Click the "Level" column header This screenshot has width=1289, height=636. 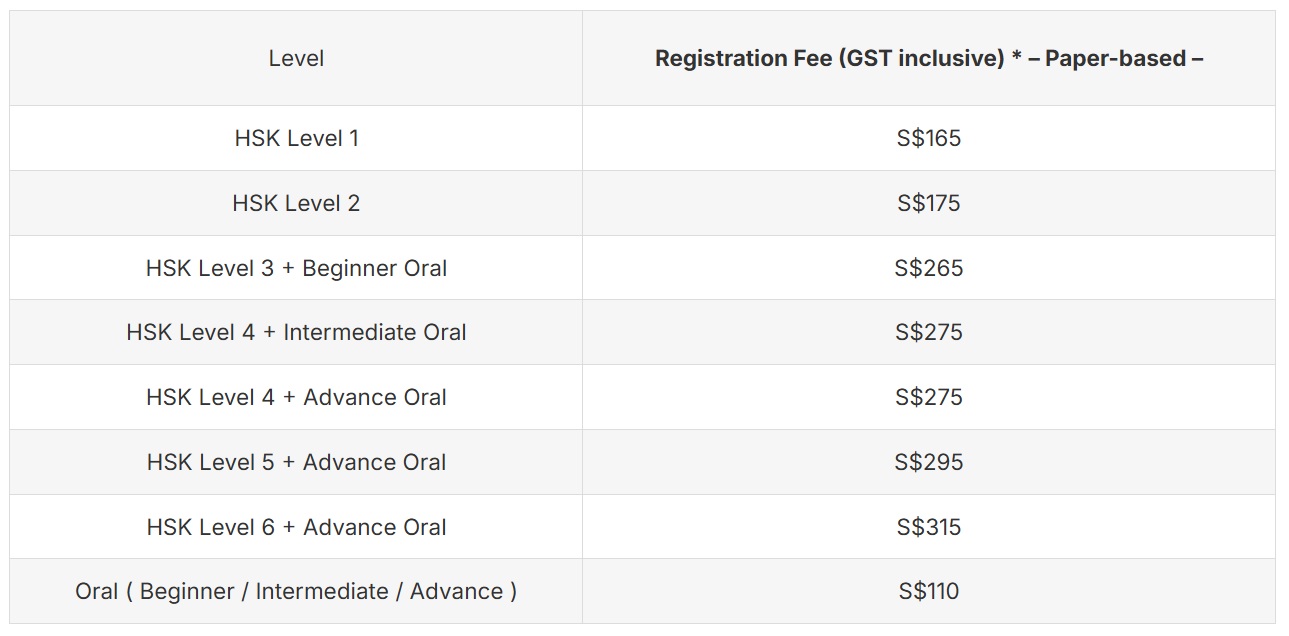(296, 59)
